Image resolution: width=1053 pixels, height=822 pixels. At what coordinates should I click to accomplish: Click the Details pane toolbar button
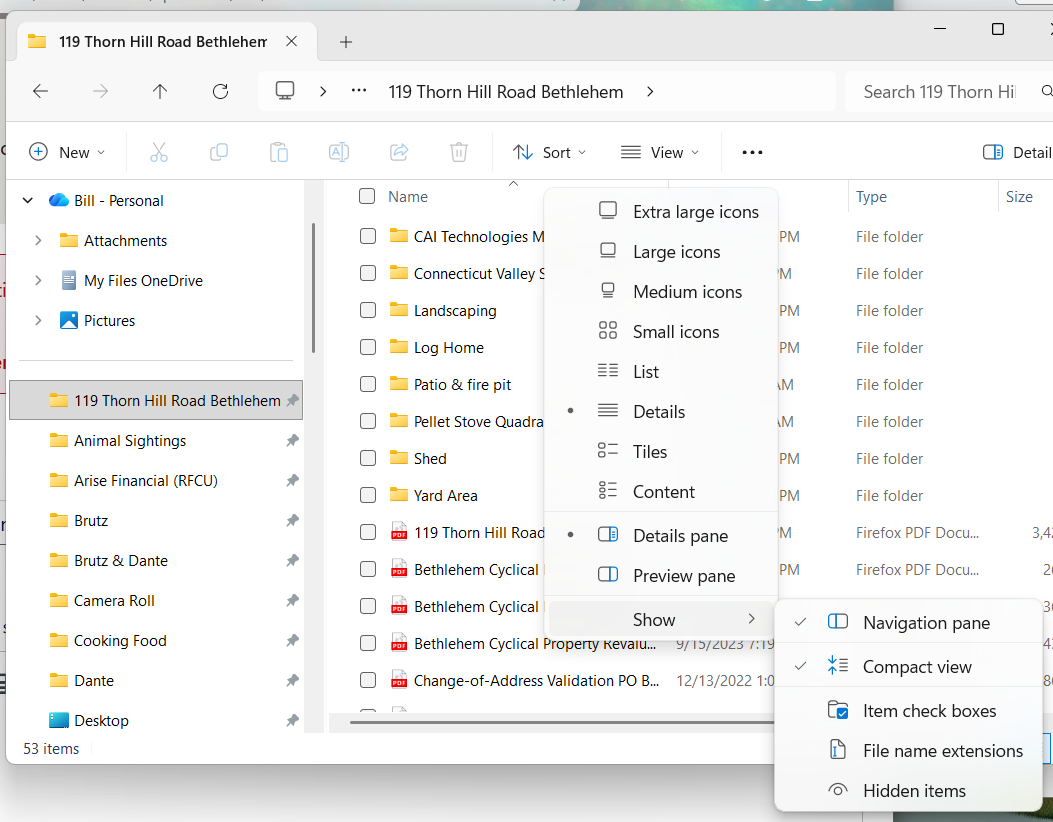tap(1017, 152)
